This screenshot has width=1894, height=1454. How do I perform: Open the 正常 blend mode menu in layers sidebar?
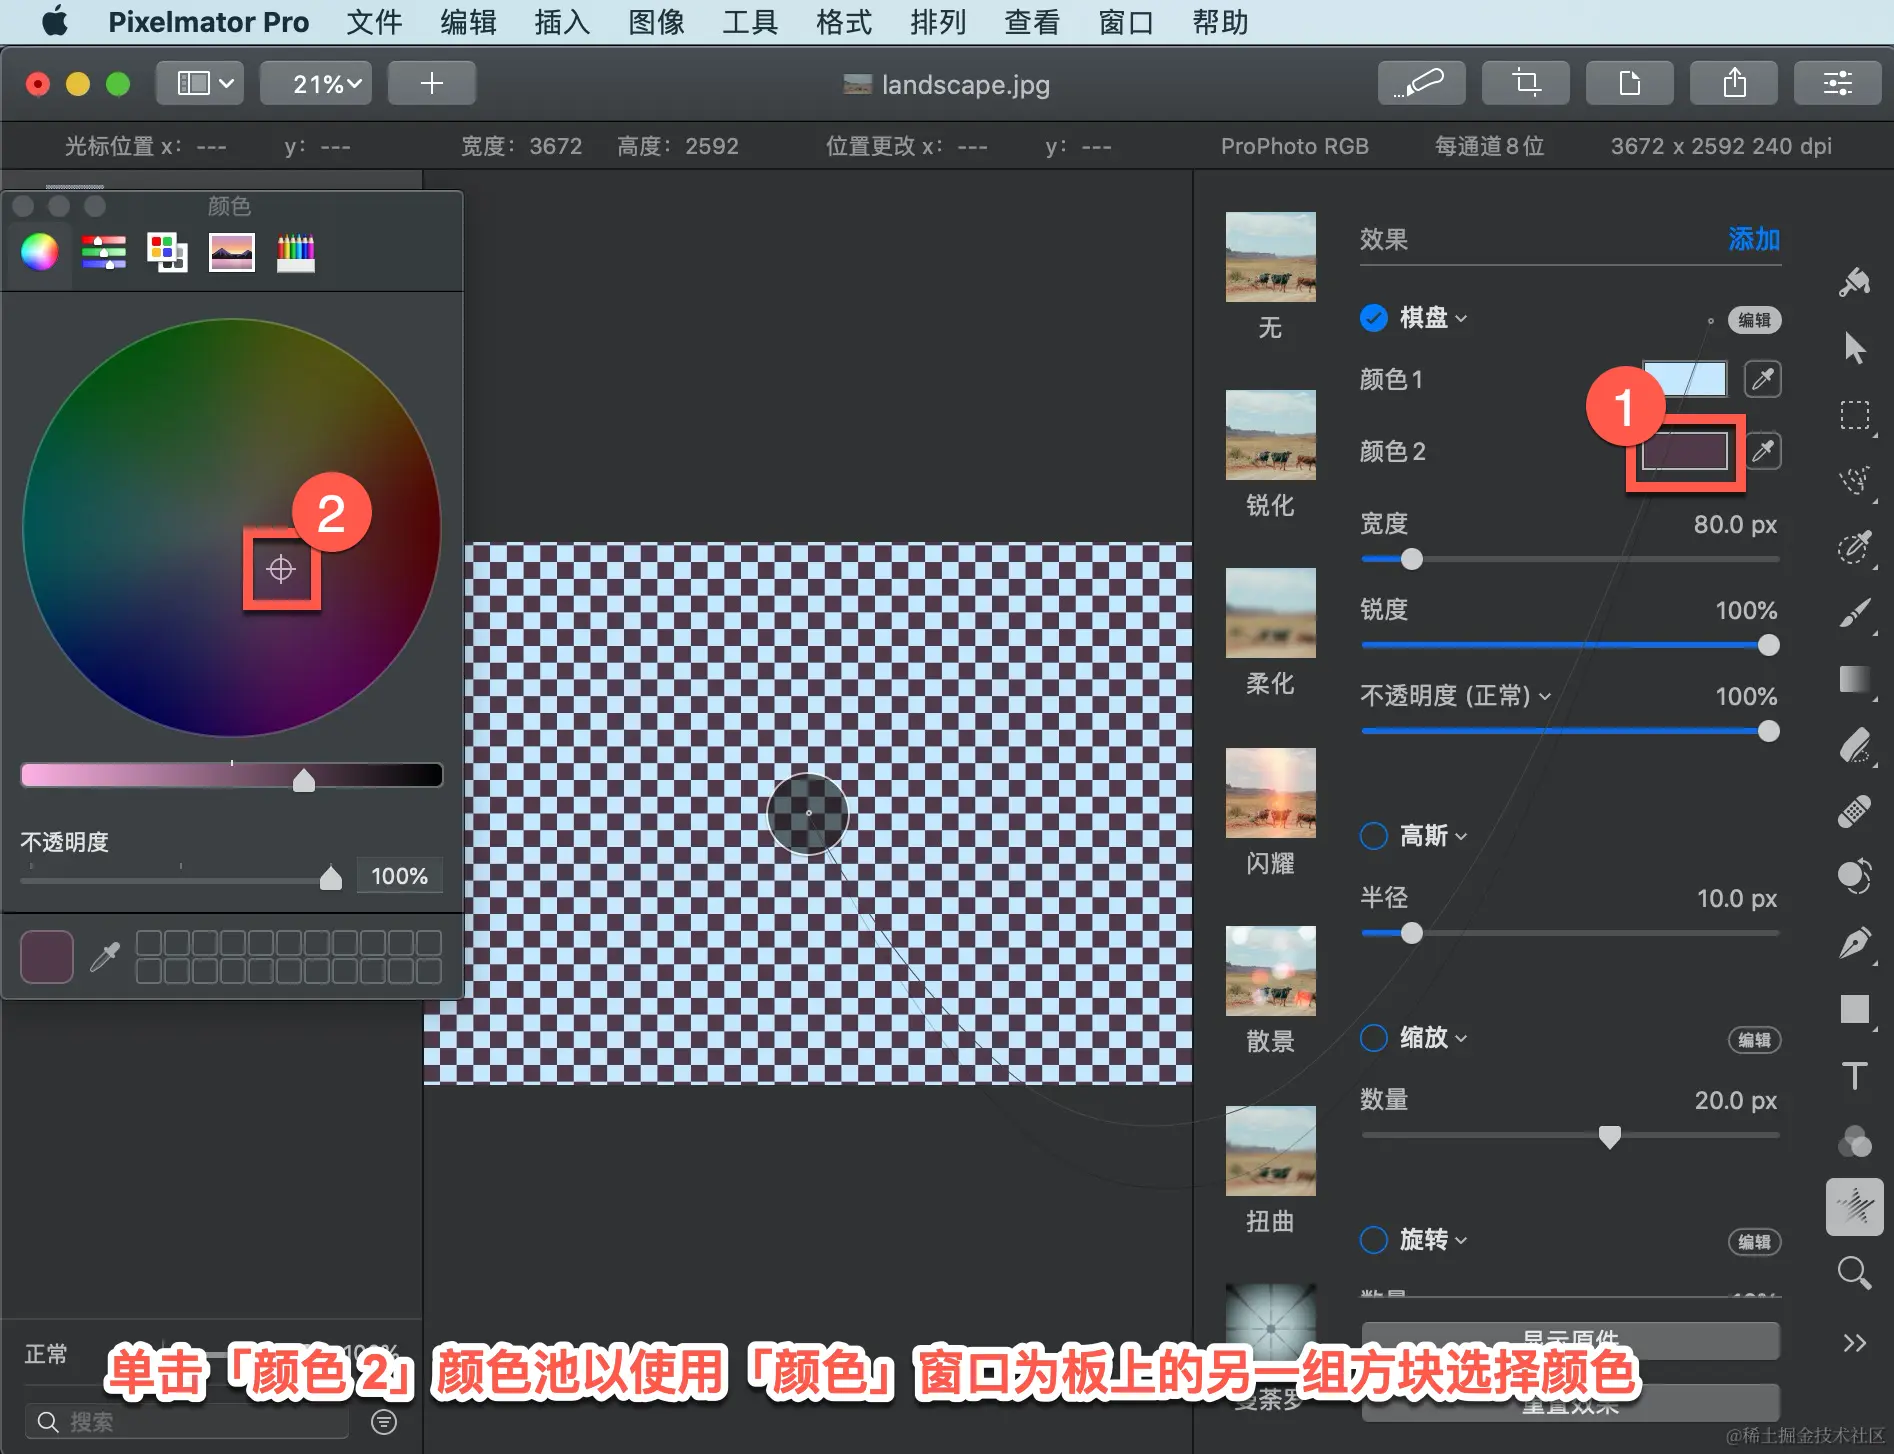46,1354
